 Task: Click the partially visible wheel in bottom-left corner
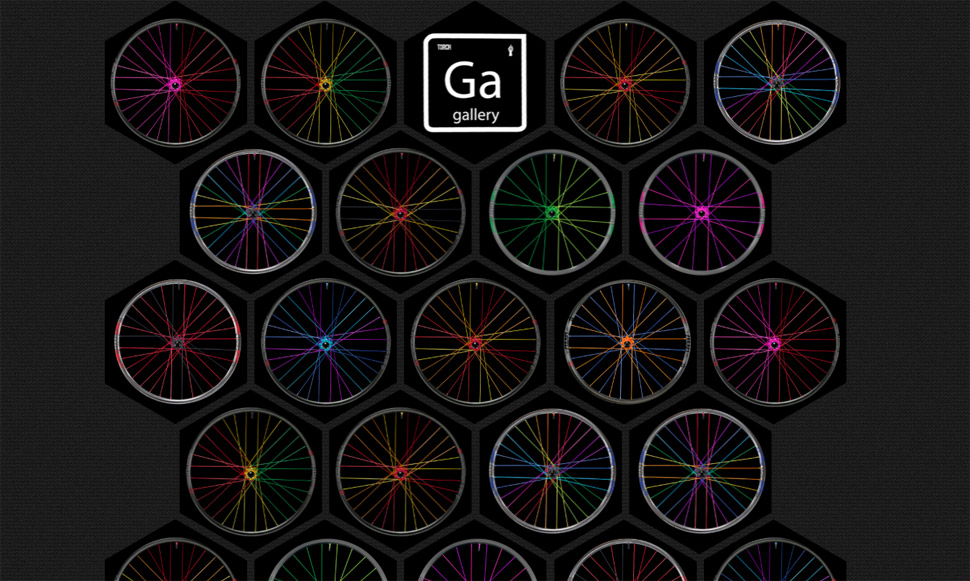[x=175, y=563]
